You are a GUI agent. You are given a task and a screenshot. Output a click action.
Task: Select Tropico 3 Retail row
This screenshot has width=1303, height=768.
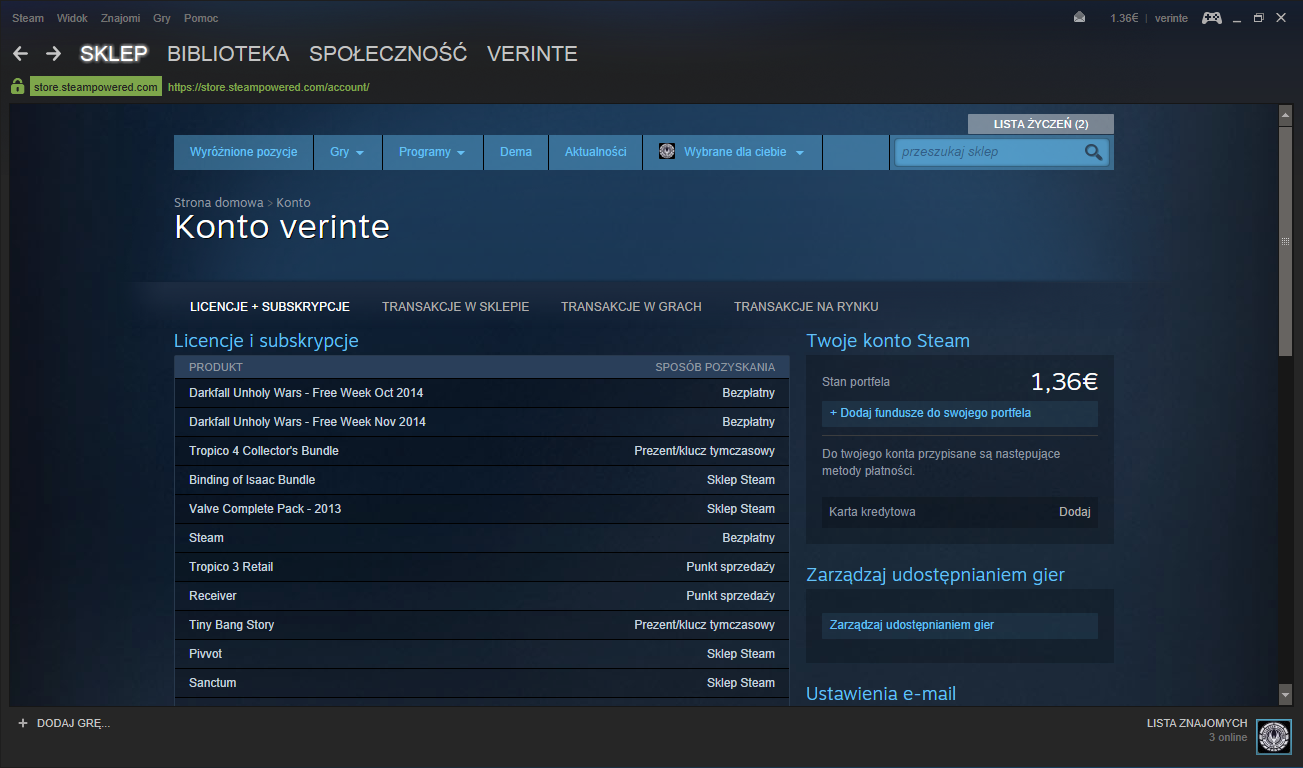click(482, 567)
